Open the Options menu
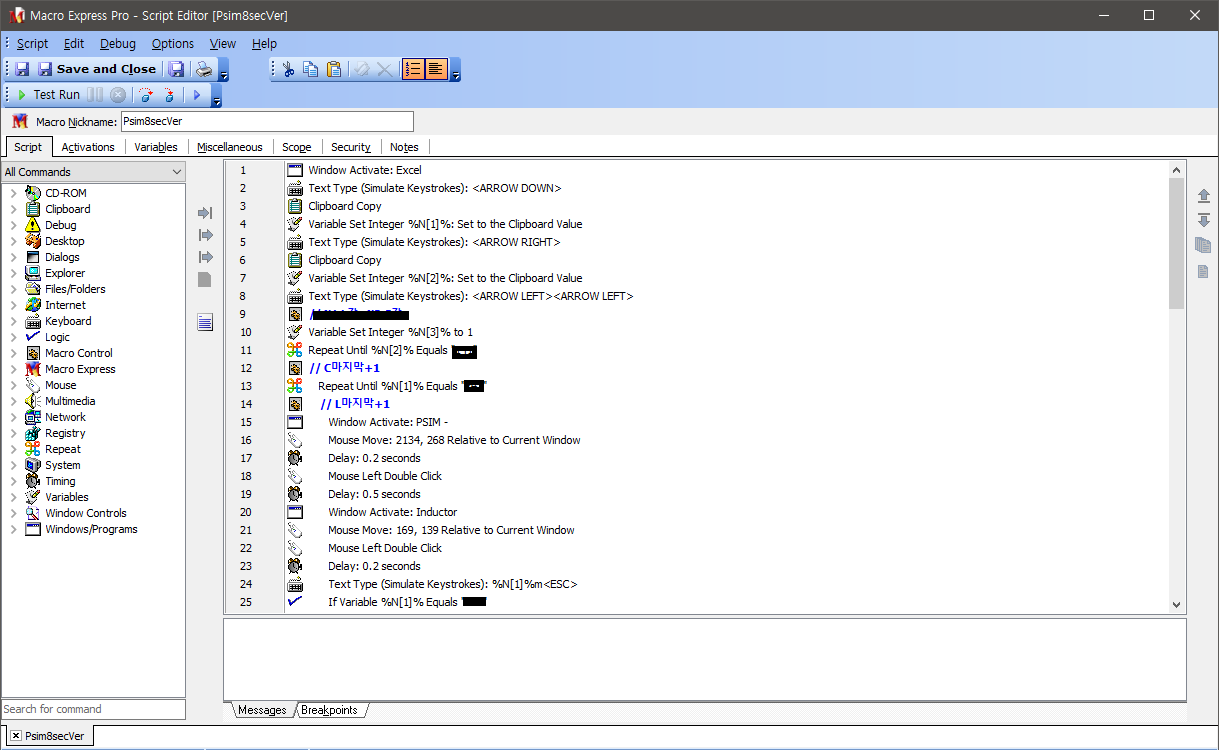The height and width of the screenshot is (750, 1221). tap(173, 43)
